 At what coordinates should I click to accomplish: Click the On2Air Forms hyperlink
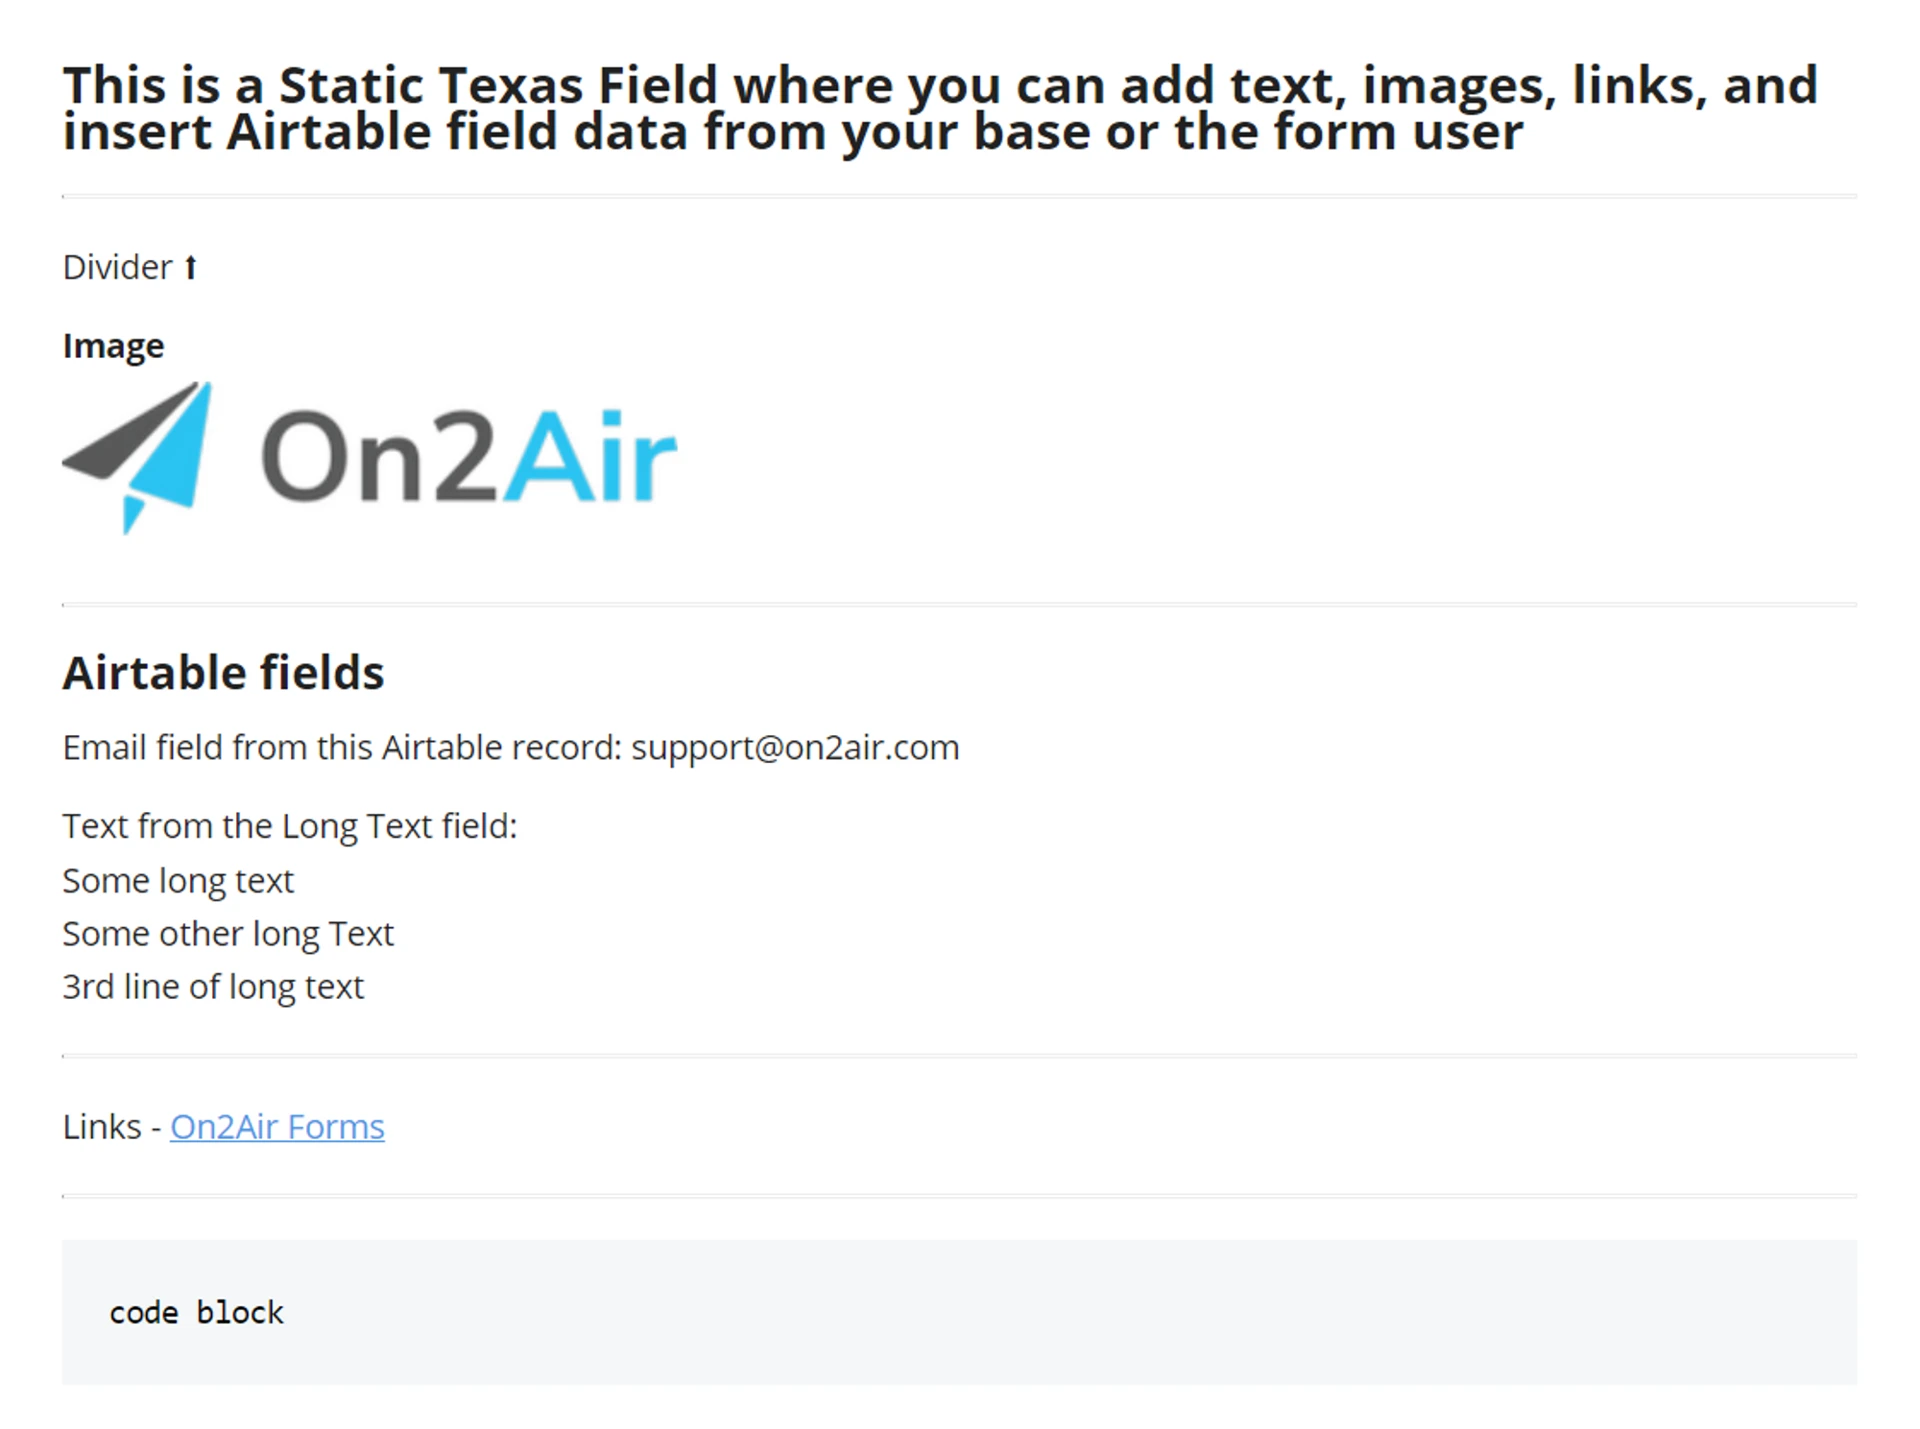pos(277,1127)
